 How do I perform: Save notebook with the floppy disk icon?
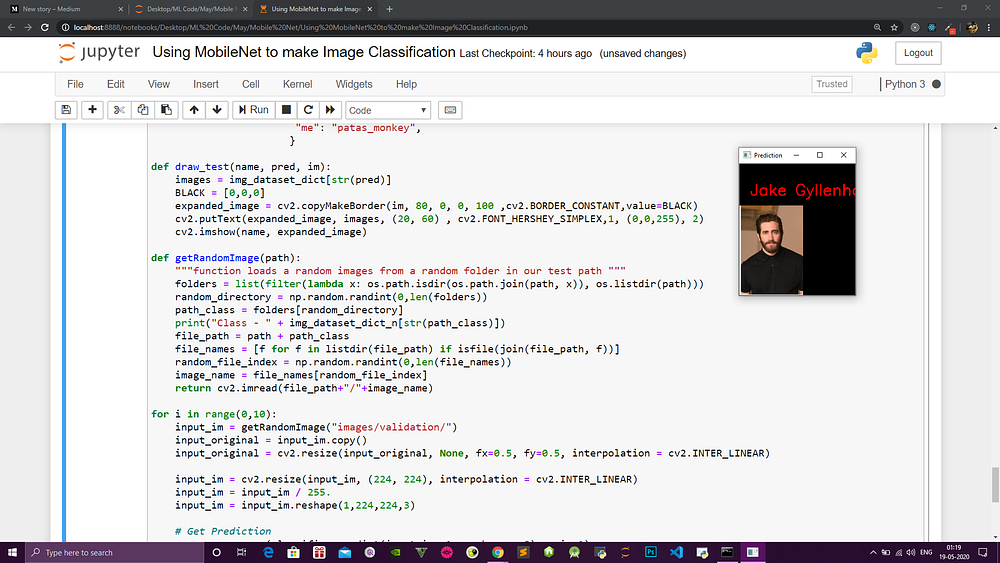[66, 110]
